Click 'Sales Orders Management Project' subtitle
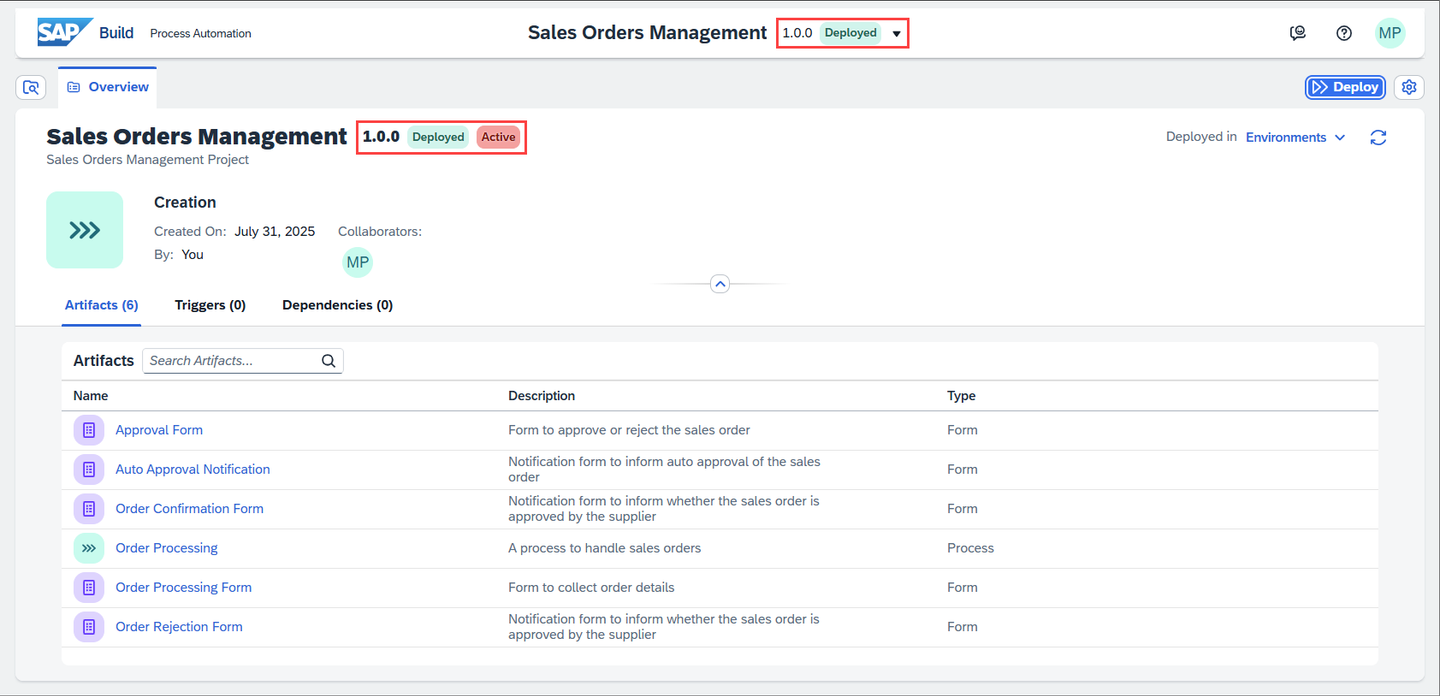Image resolution: width=1440 pixels, height=696 pixels. point(147,159)
